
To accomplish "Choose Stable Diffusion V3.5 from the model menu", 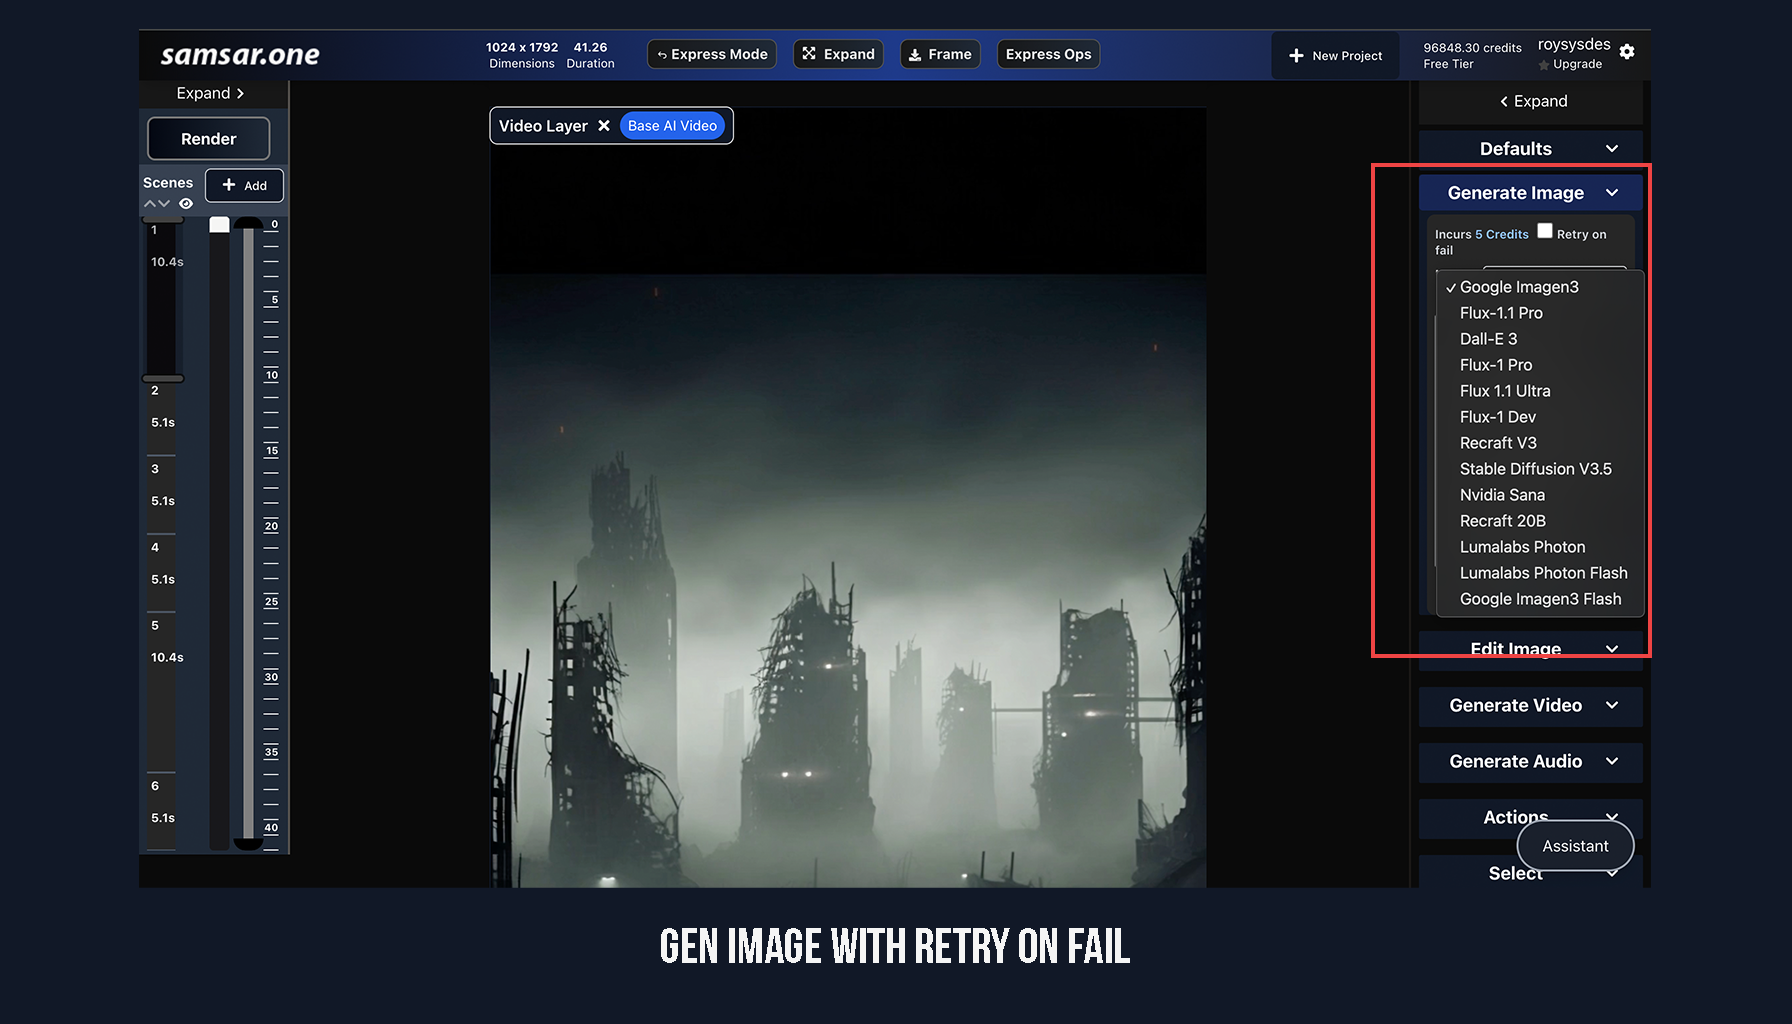I will (1536, 468).
